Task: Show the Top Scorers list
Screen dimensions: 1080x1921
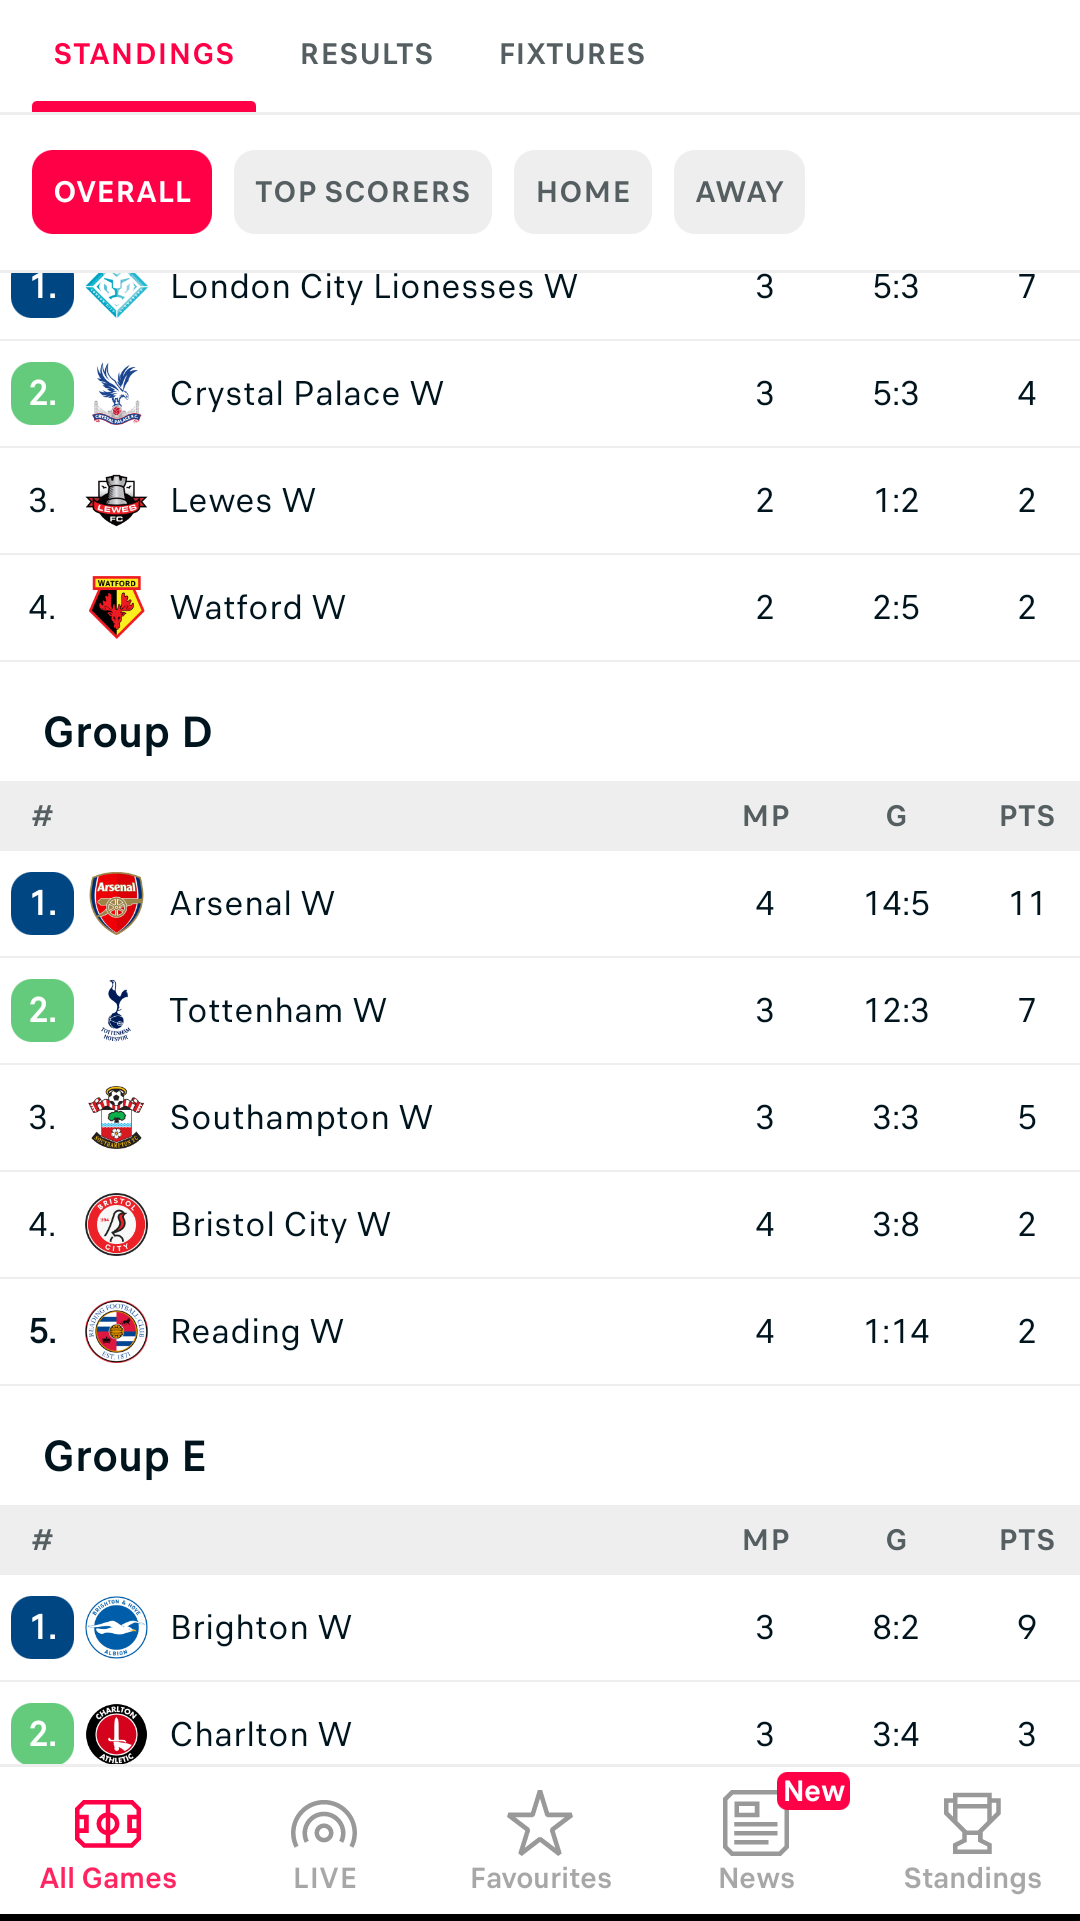Action: point(362,192)
